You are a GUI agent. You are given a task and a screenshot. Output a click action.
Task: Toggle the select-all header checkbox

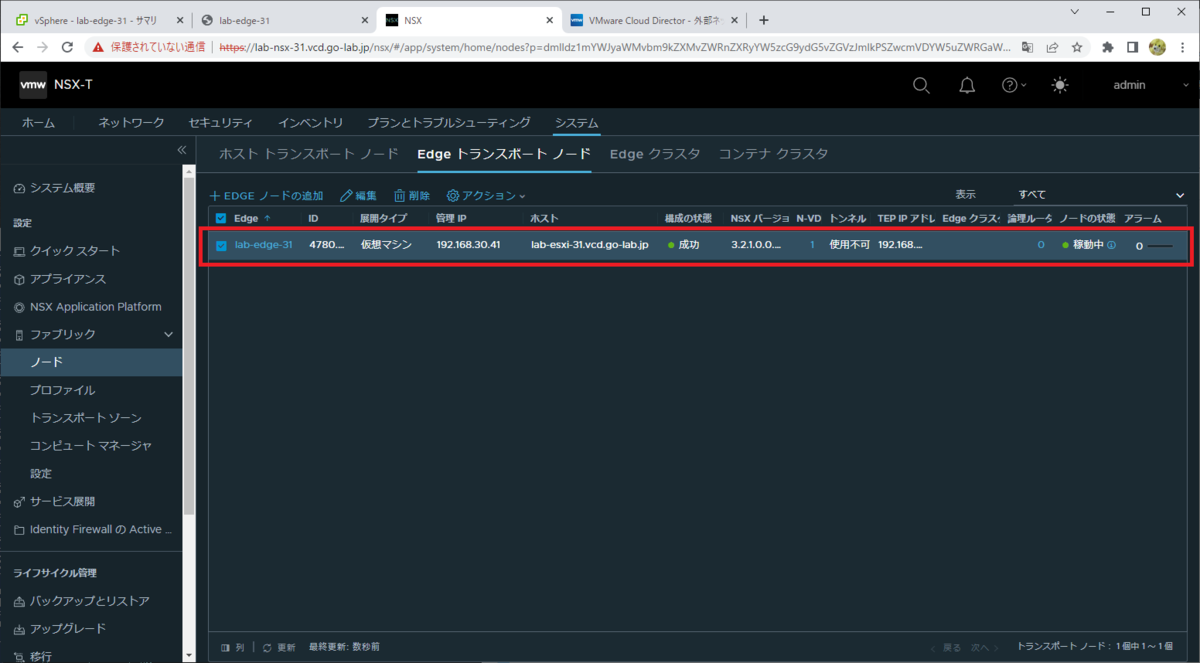tap(221, 218)
